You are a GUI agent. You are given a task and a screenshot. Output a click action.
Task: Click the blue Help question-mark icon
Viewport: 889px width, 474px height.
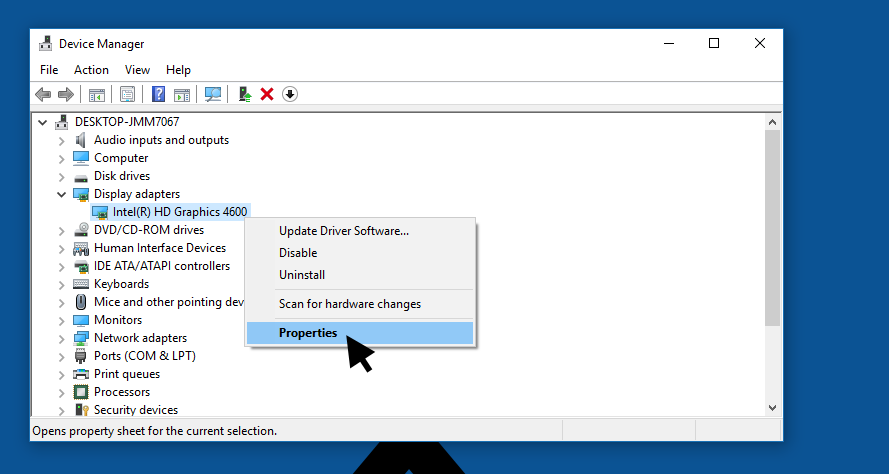[x=159, y=94]
